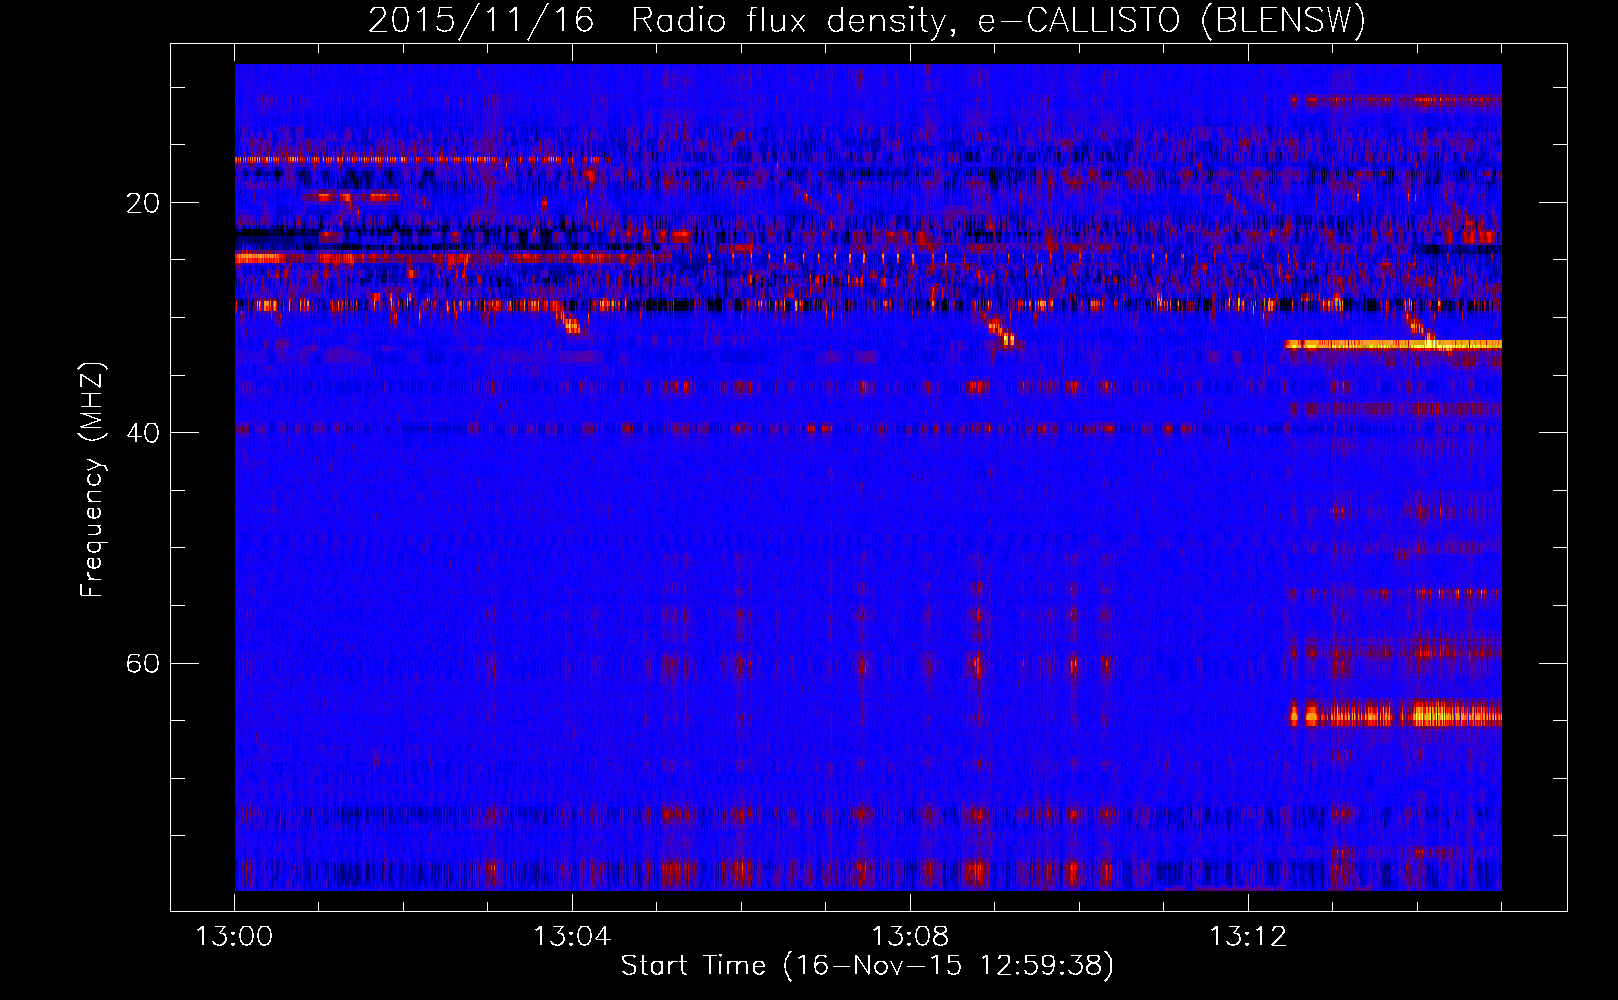Click the plot title mentioning e-CALLISTO (BLENSW)
The height and width of the screenshot is (1000, 1618).
[x=867, y=20]
